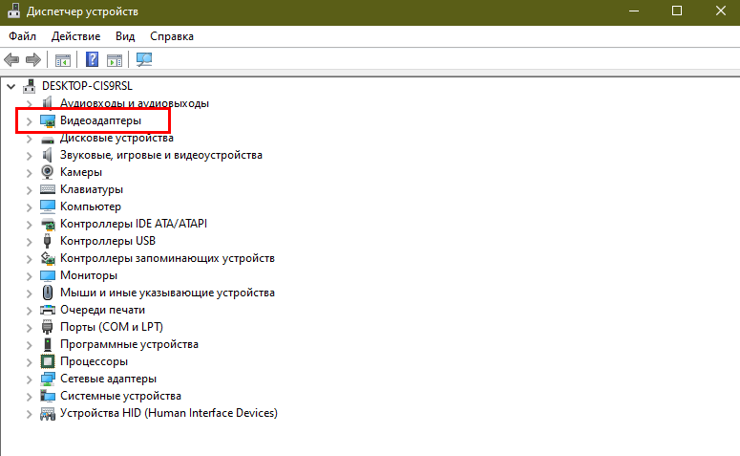Click the Звуковые, игровые speaker icon
The height and width of the screenshot is (456, 740).
47,155
